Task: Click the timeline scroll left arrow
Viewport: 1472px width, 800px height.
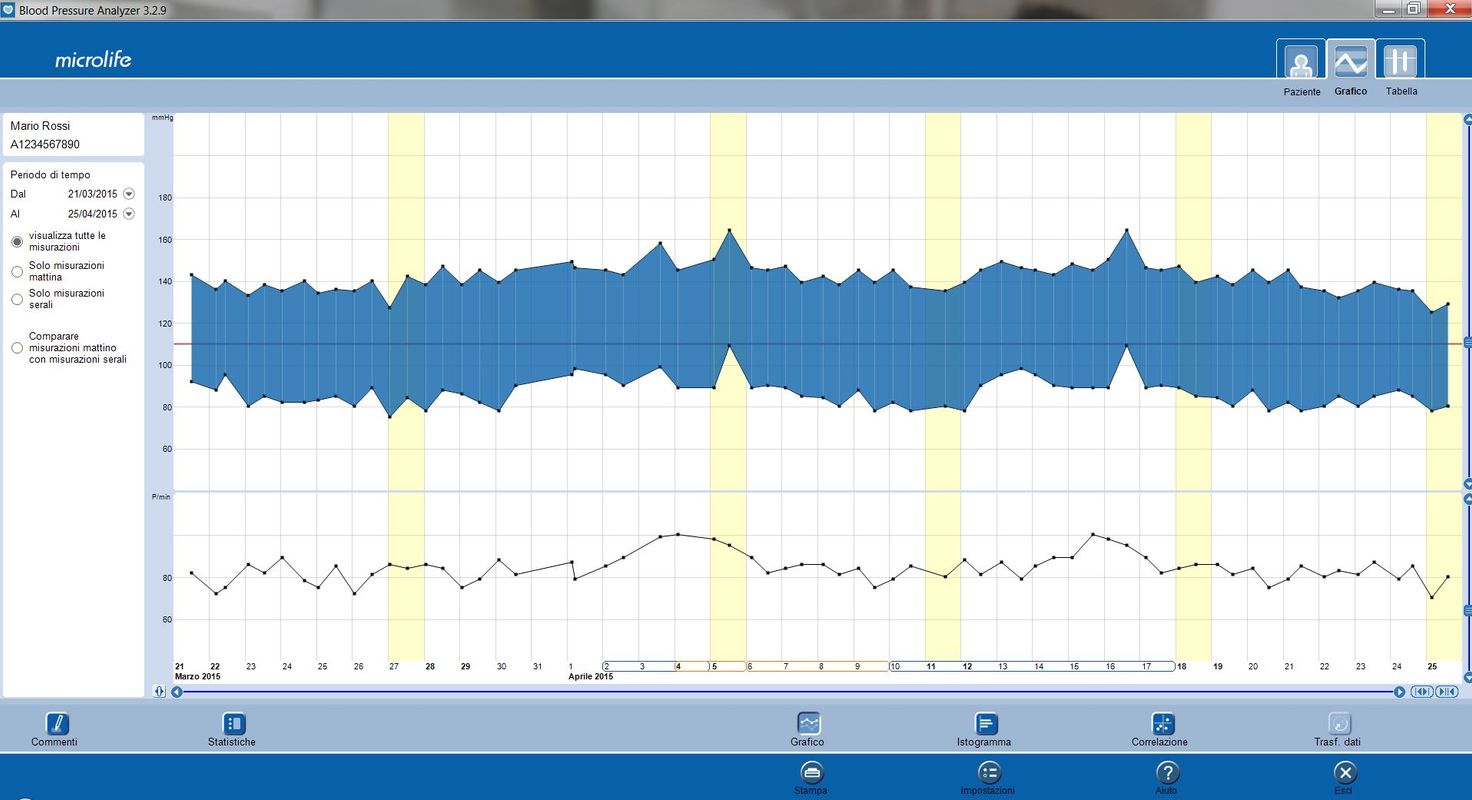Action: coord(177,692)
